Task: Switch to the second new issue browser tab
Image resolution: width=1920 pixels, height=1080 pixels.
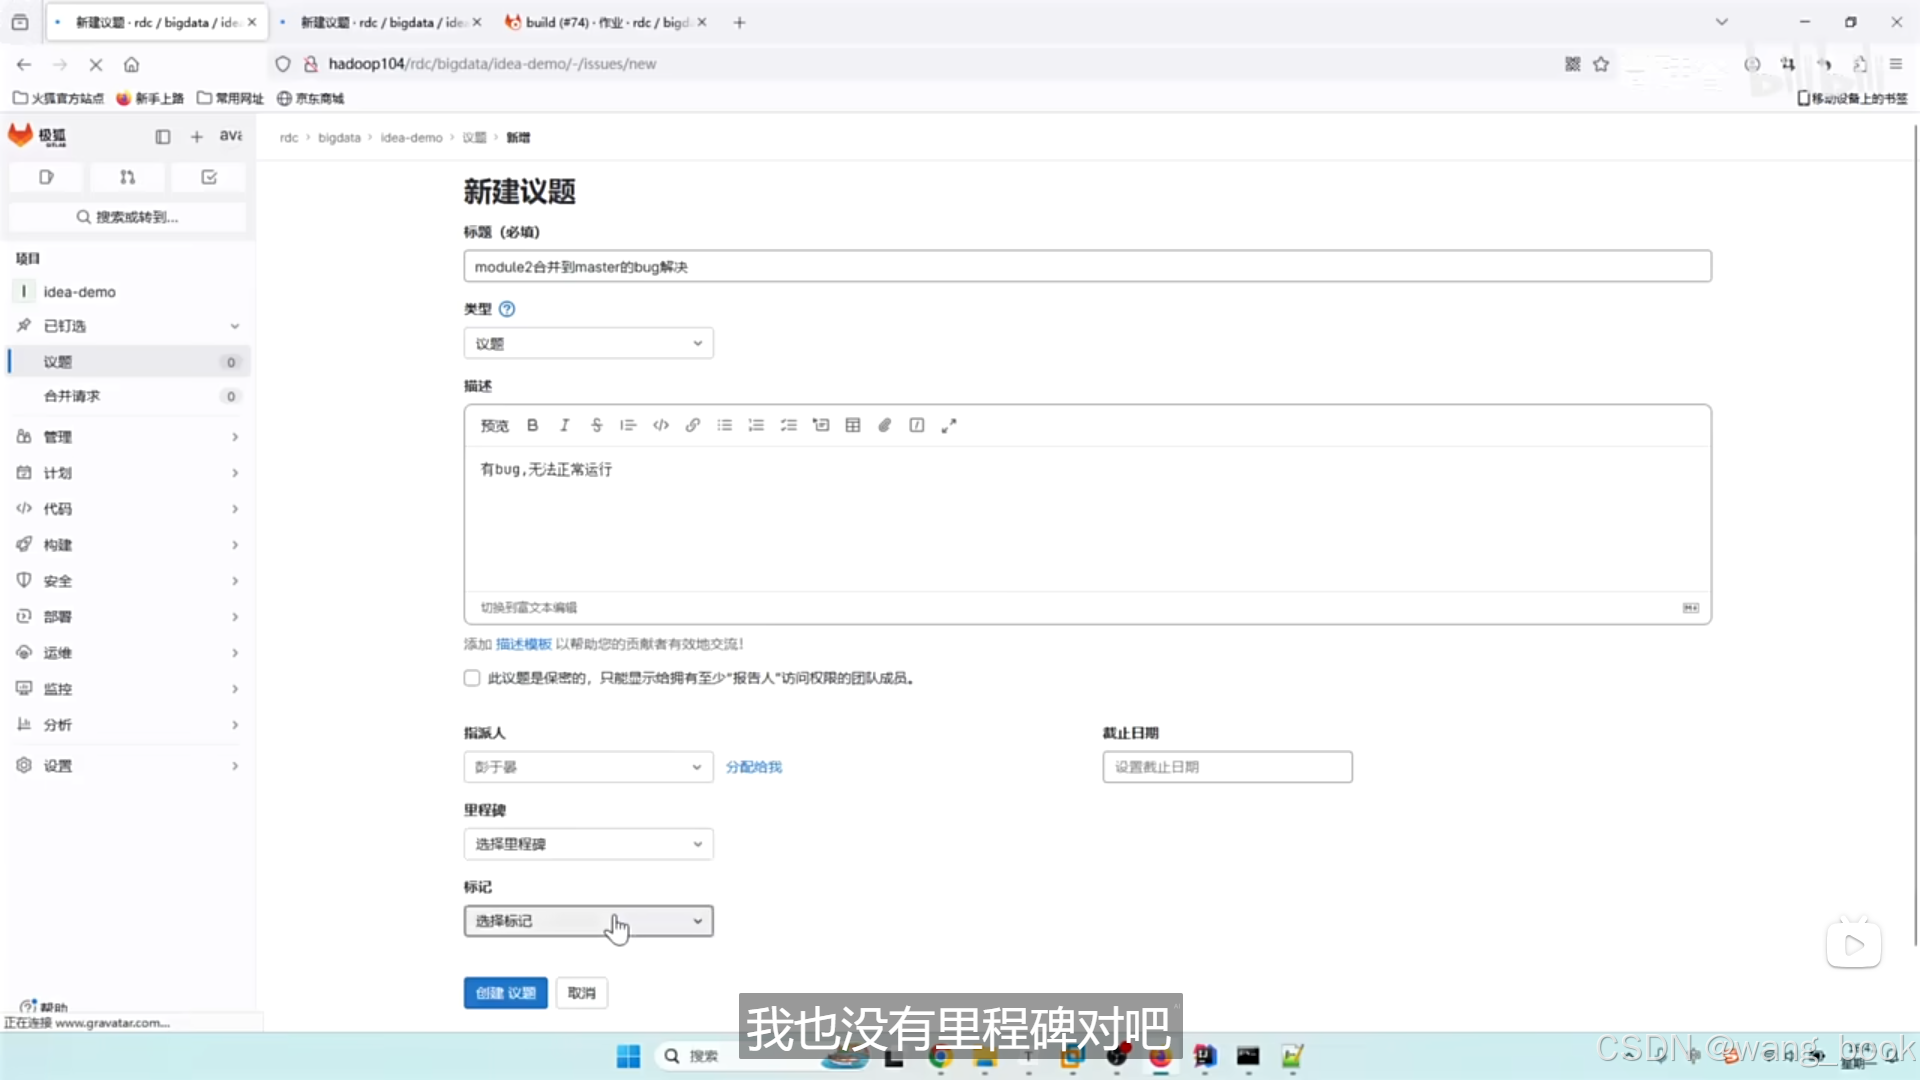Action: [x=381, y=22]
